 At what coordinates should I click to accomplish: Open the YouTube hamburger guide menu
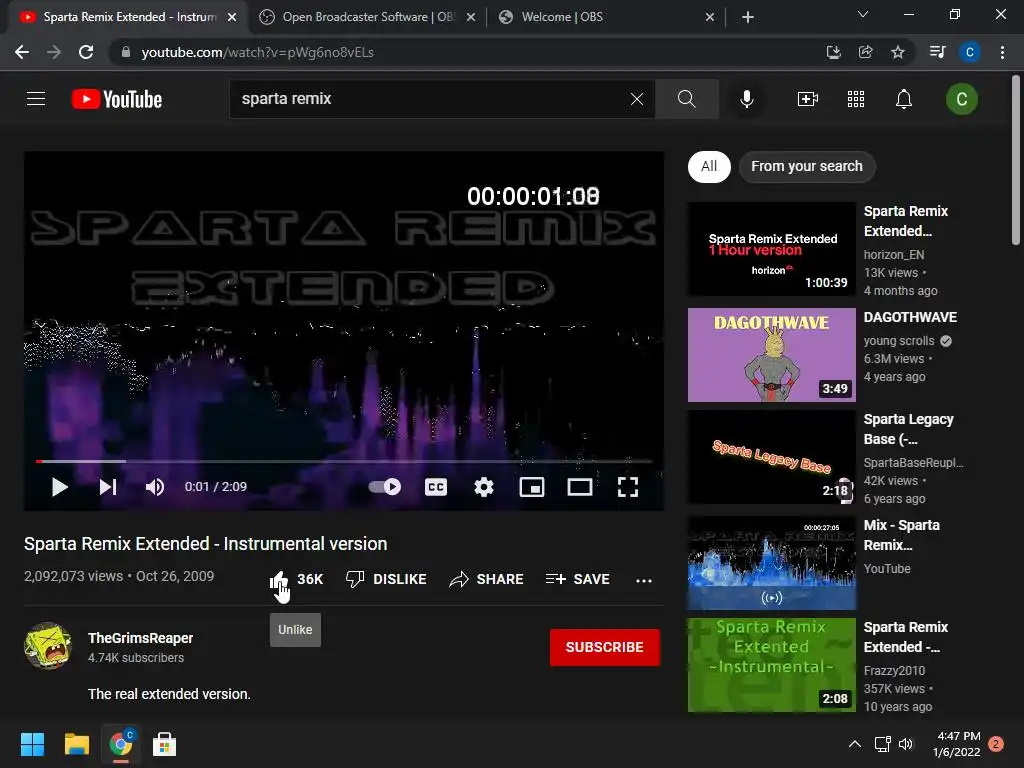(36, 99)
